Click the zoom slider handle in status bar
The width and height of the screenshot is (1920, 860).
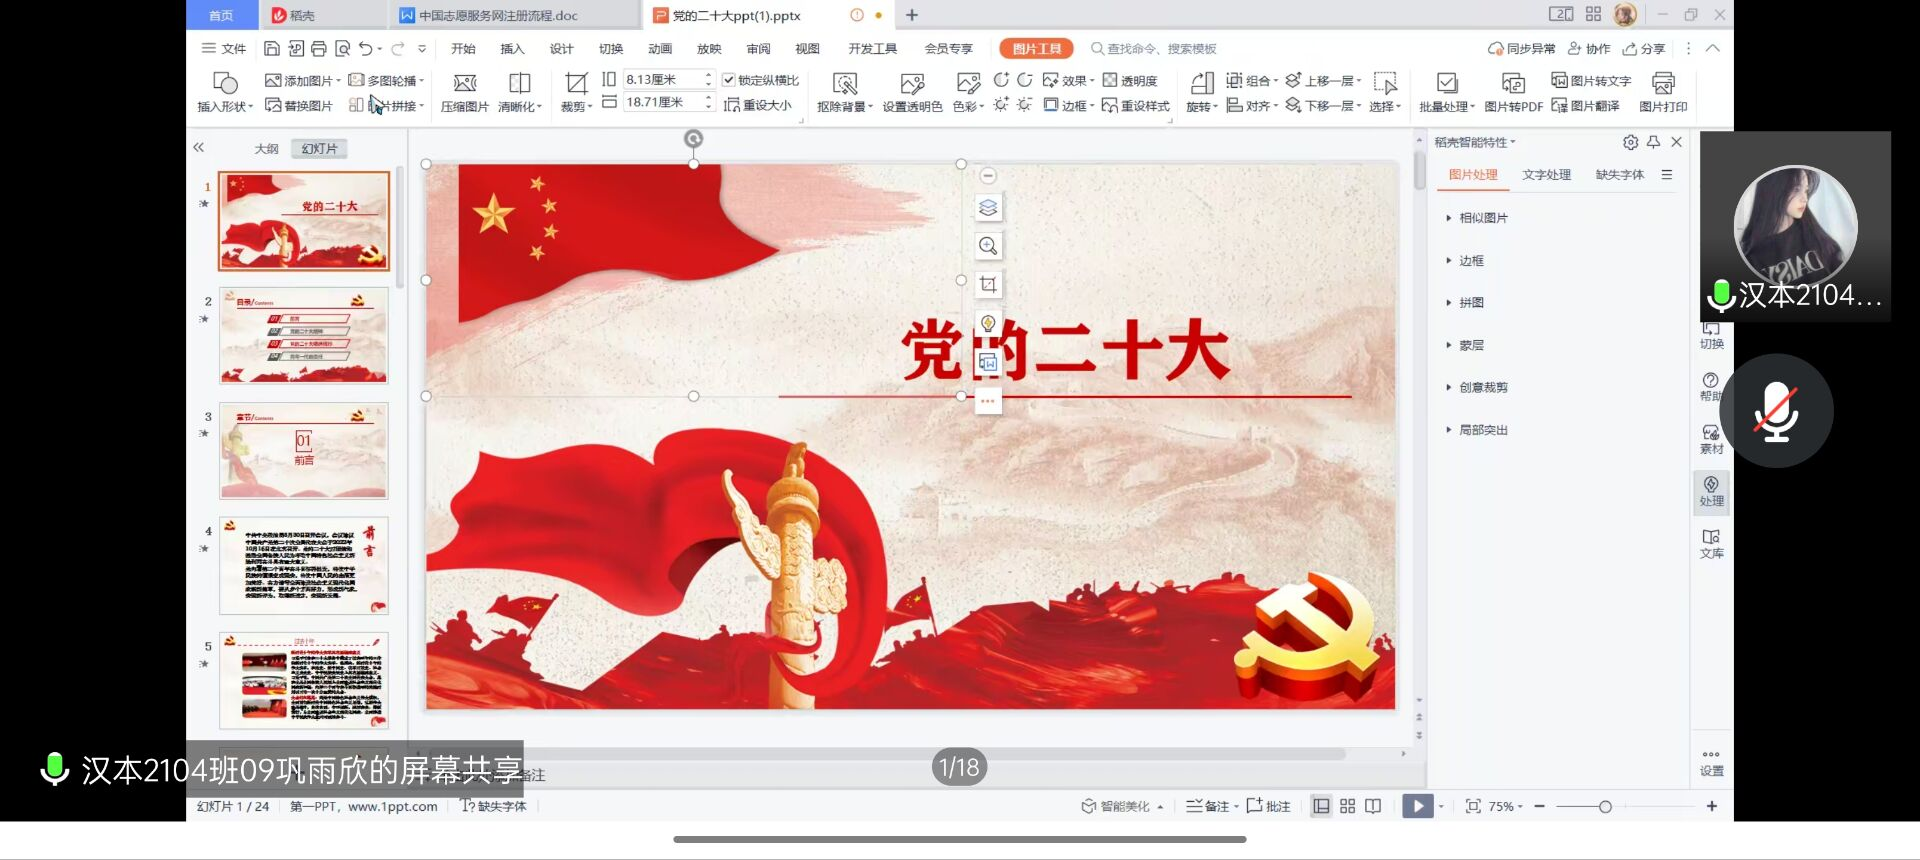(1605, 806)
